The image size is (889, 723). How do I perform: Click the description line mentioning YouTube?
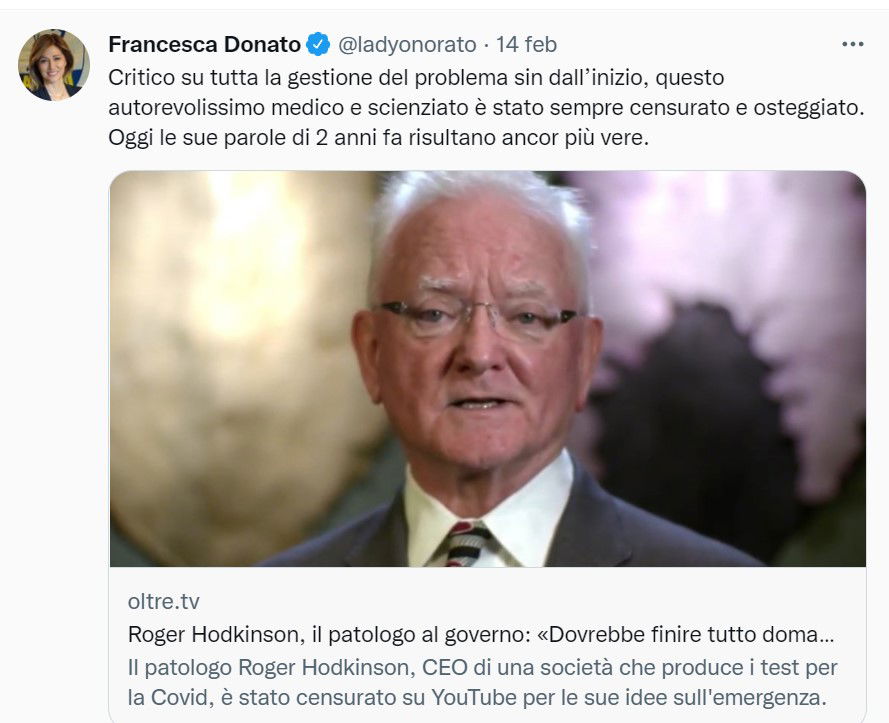[x=482, y=695]
